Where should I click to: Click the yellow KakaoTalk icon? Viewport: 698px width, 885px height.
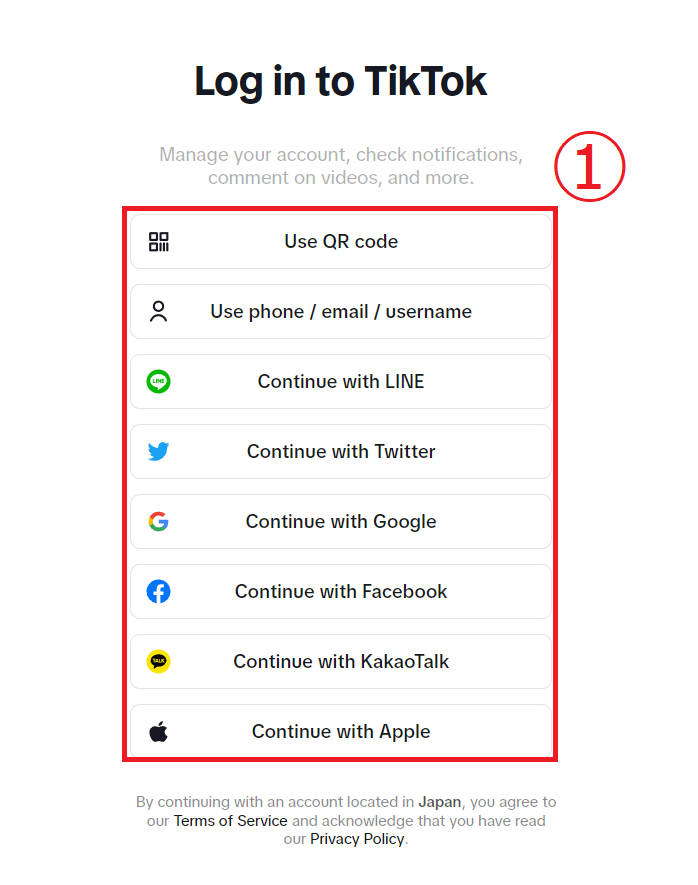pos(159,661)
